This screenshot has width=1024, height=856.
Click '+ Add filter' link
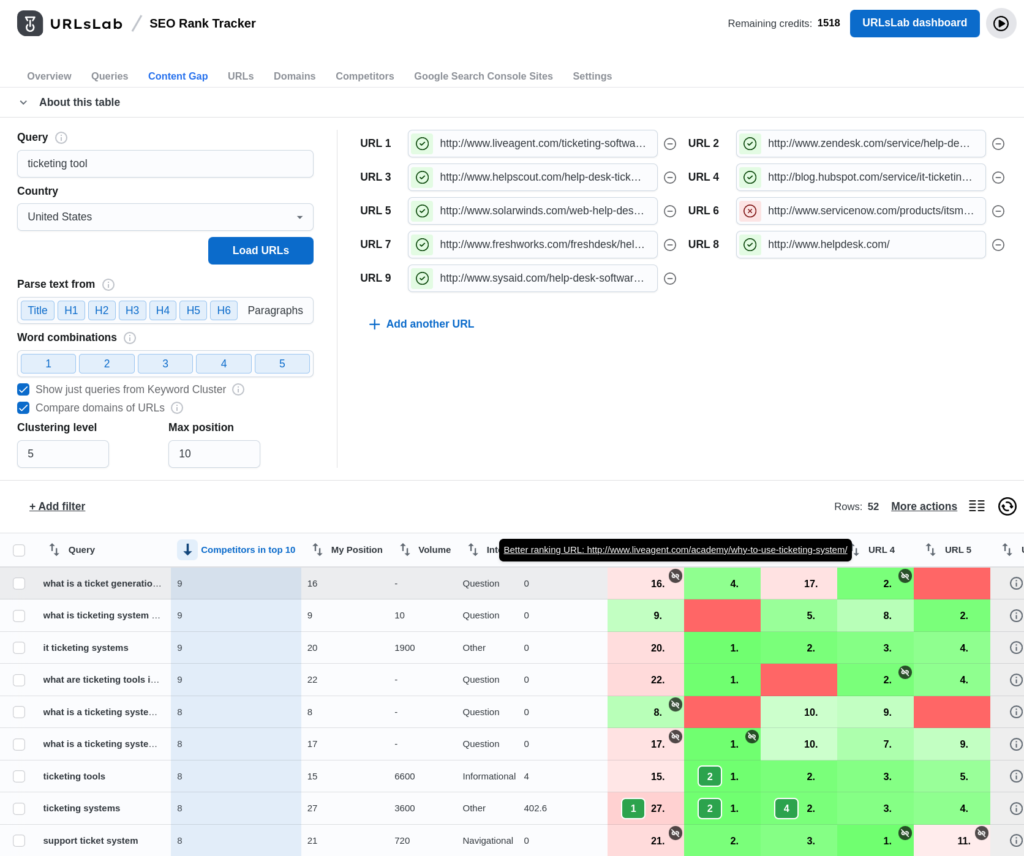click(x=57, y=506)
